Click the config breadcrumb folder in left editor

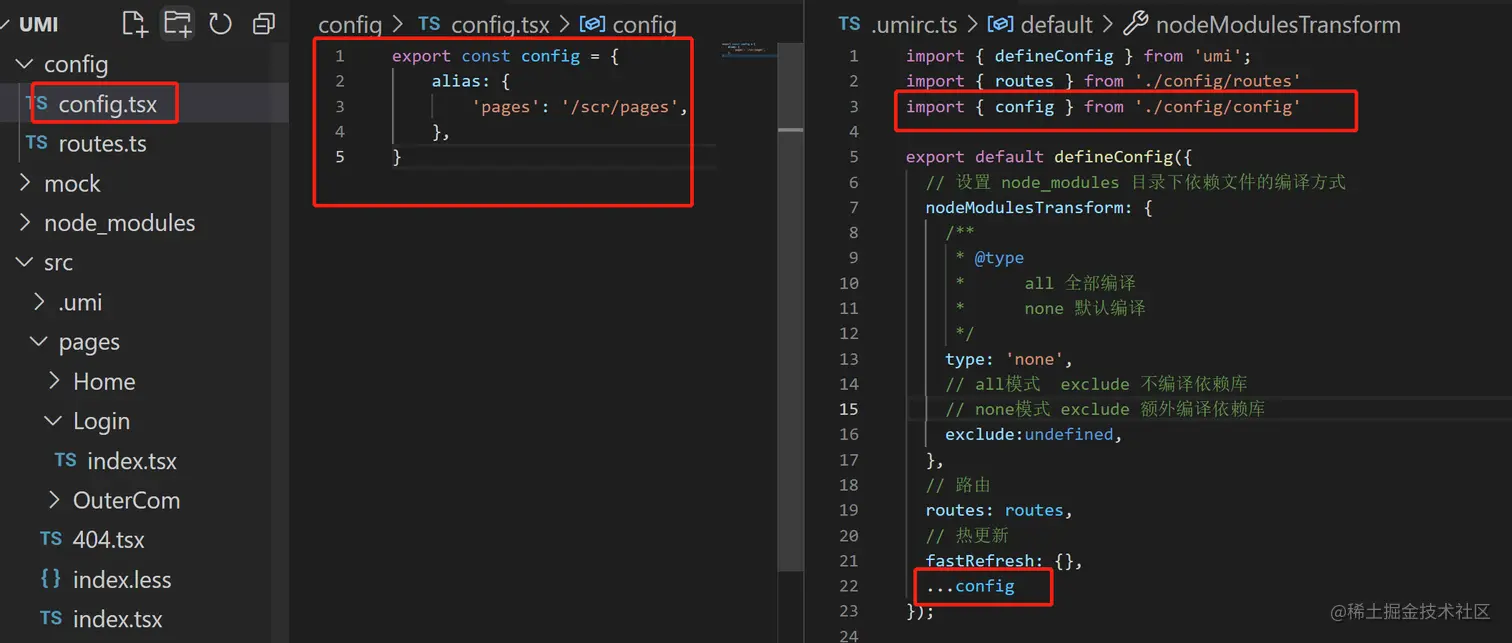pyautogui.click(x=350, y=25)
